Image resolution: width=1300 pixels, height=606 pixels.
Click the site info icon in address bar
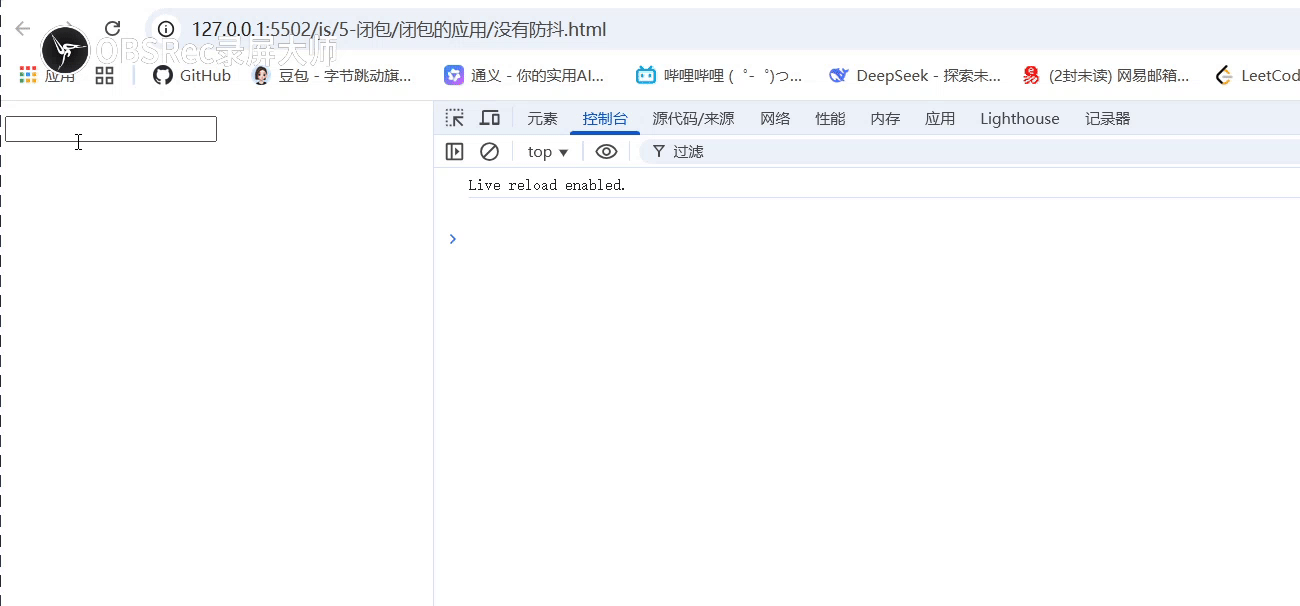pyautogui.click(x=166, y=29)
